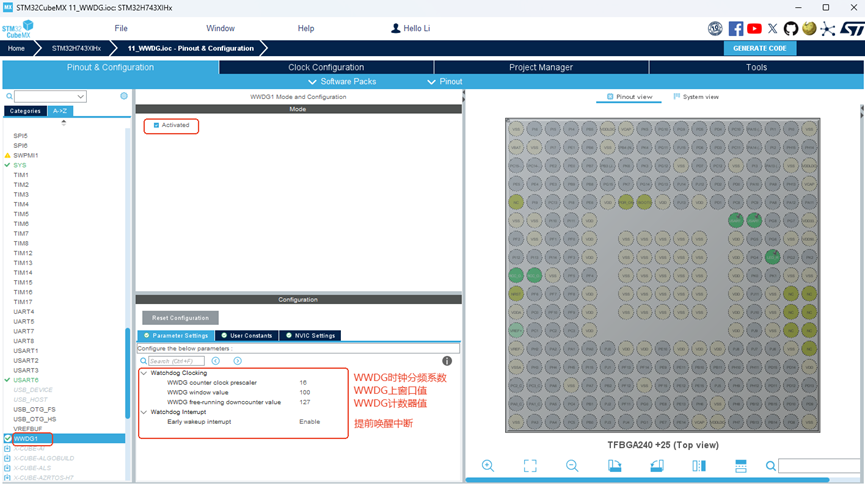Open the peripheral list settings gear

(124, 96)
